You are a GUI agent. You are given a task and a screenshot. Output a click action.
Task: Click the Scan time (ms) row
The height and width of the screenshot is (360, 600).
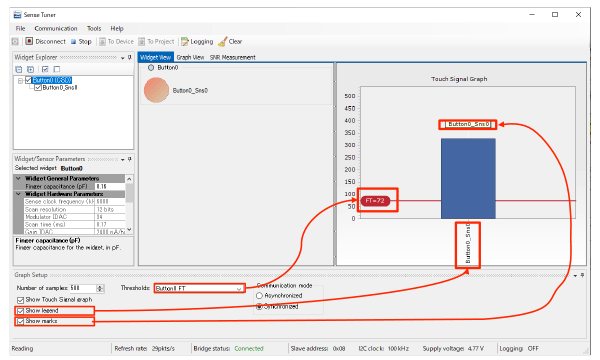click(74, 225)
